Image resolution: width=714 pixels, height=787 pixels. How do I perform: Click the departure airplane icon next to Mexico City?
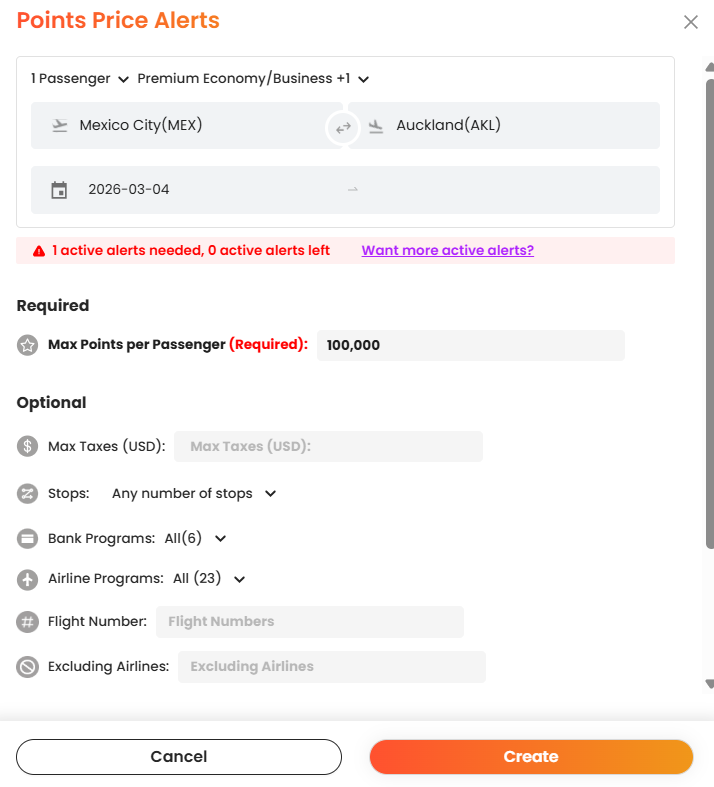click(x=60, y=125)
